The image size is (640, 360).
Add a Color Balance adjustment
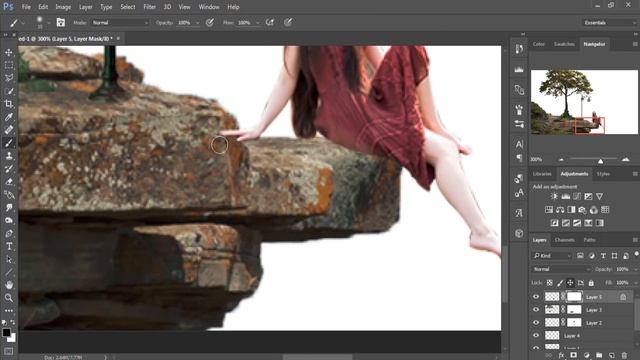pos(560,210)
